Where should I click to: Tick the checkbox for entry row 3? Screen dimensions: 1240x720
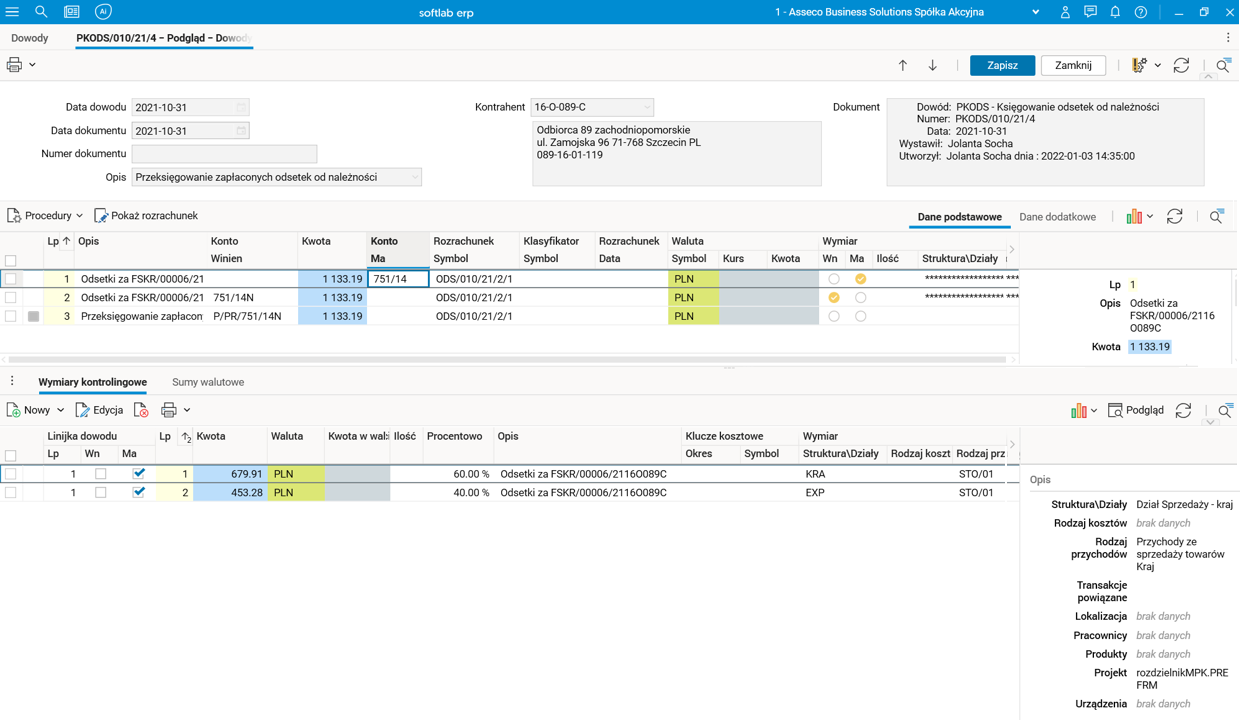coord(11,316)
